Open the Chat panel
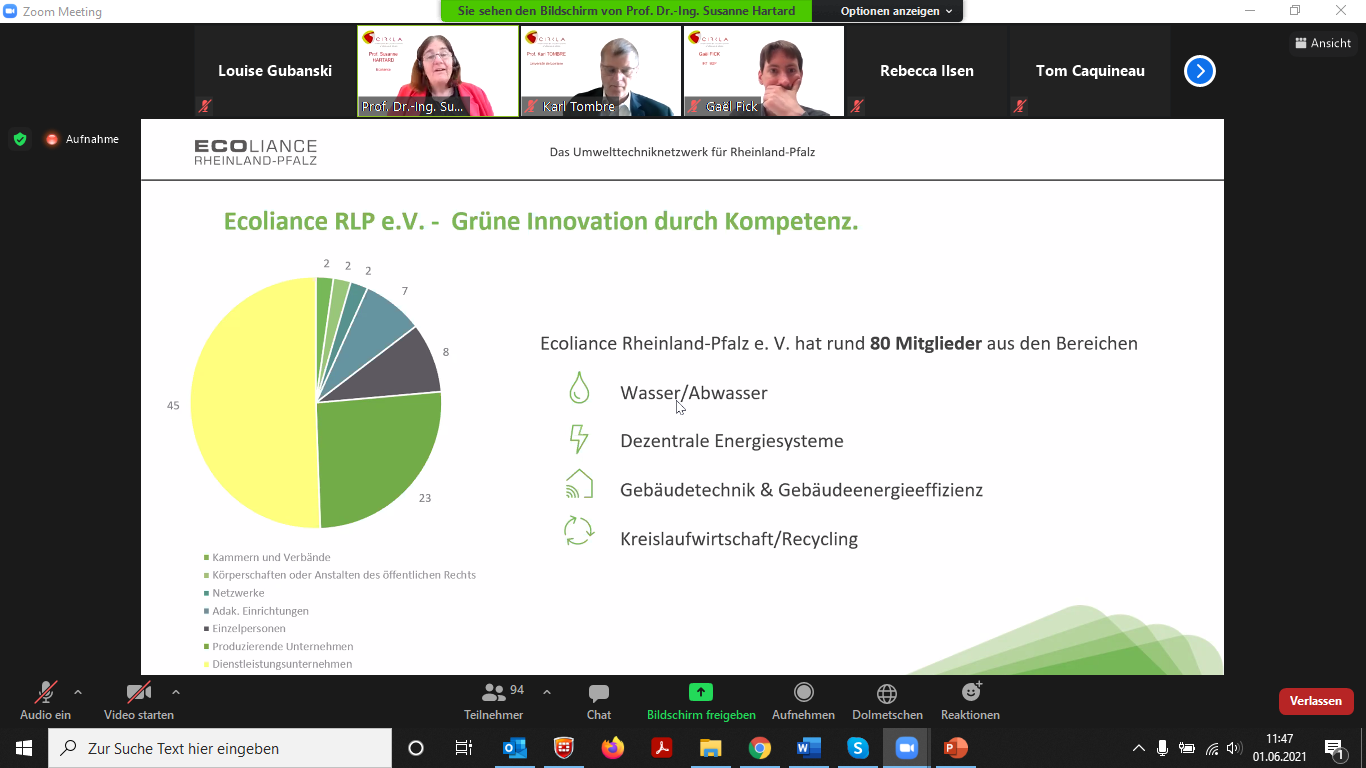 (x=599, y=701)
